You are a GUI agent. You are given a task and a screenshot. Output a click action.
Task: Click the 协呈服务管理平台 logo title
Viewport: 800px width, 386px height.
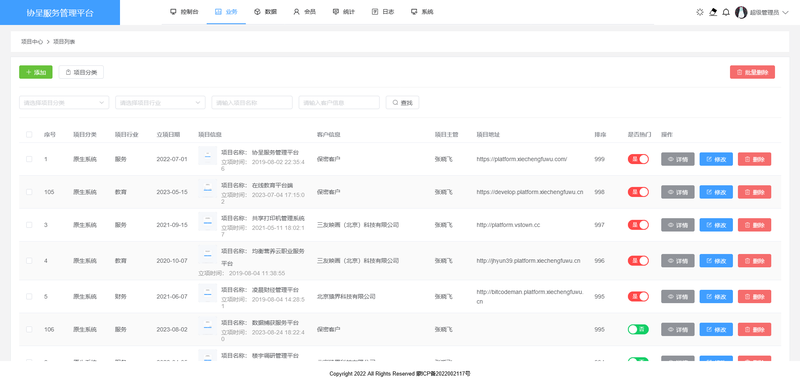point(60,13)
